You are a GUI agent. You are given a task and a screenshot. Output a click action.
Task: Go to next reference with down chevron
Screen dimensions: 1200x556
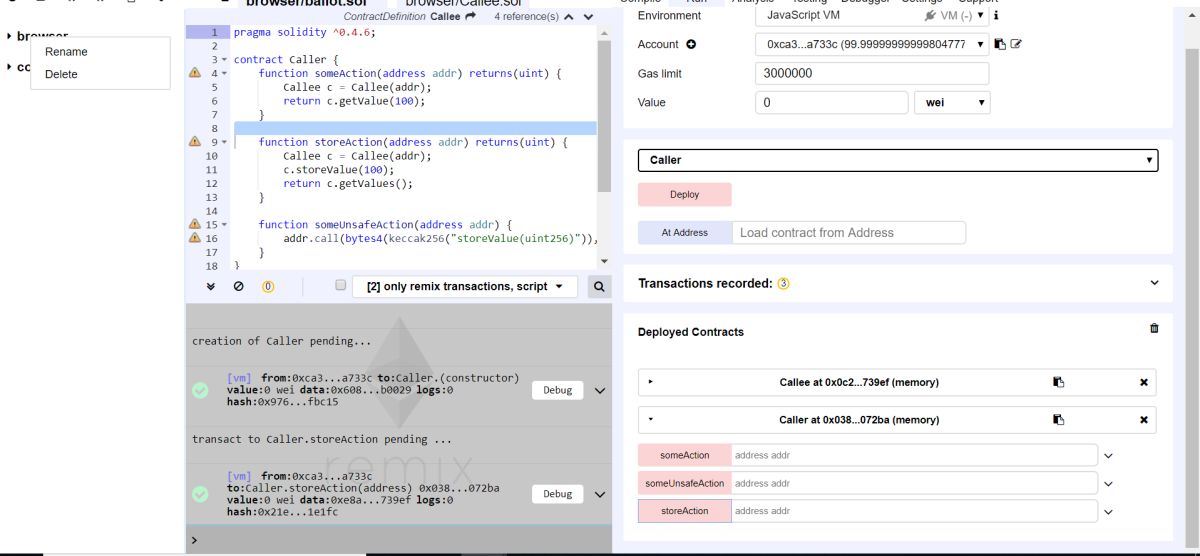(588, 17)
